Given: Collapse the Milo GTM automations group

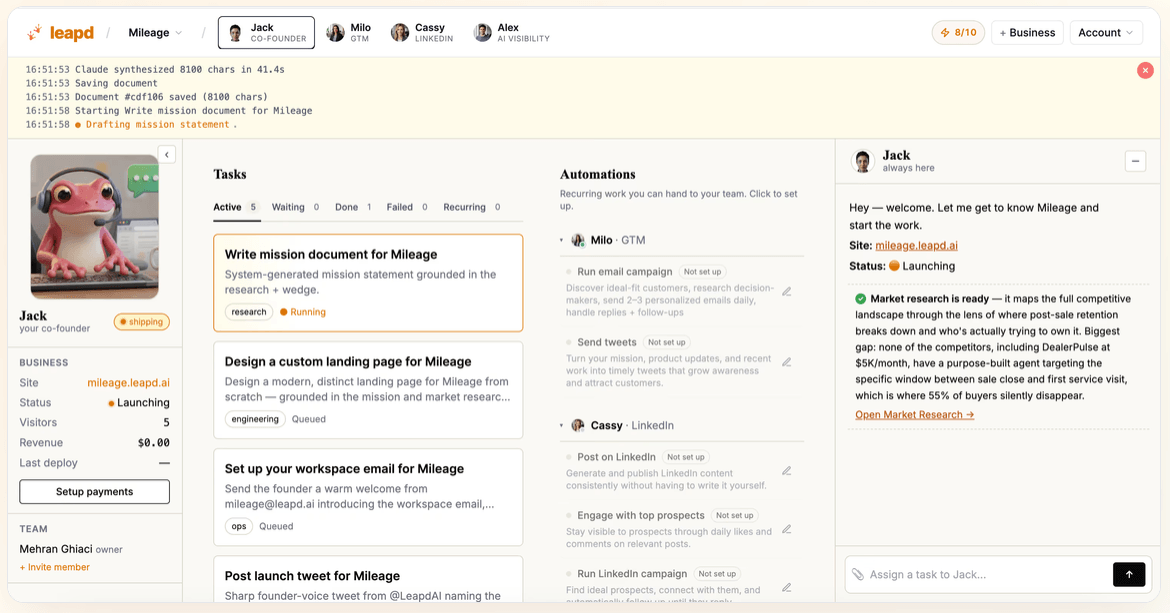Looking at the screenshot, I should click(x=561, y=240).
